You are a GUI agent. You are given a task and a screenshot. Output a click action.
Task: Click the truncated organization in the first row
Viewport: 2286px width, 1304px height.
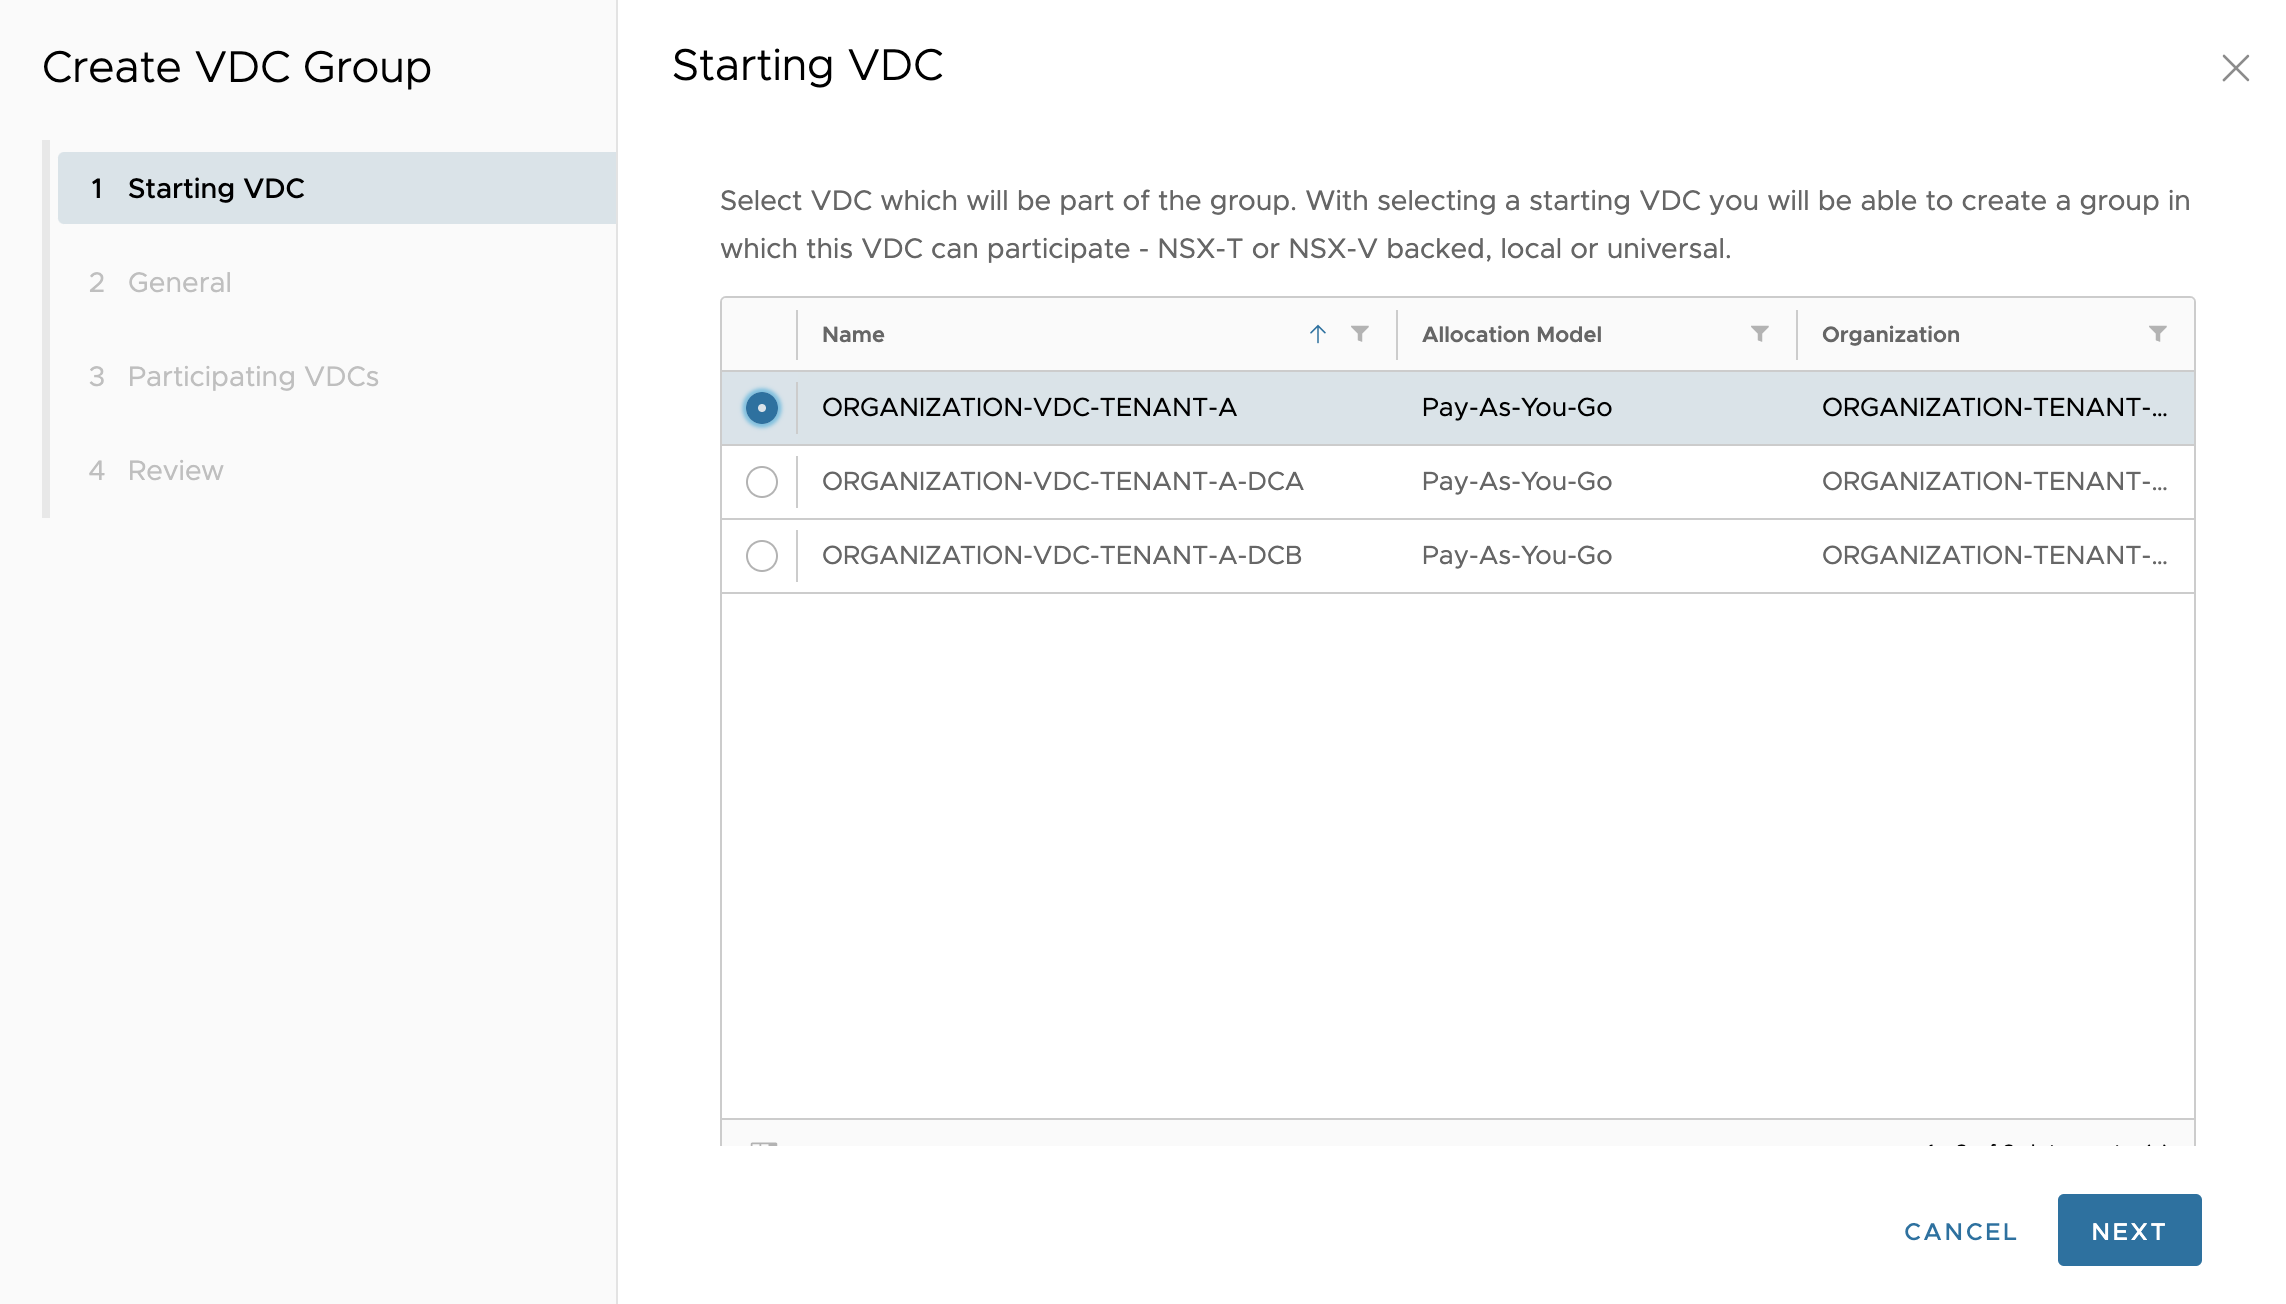click(1994, 408)
